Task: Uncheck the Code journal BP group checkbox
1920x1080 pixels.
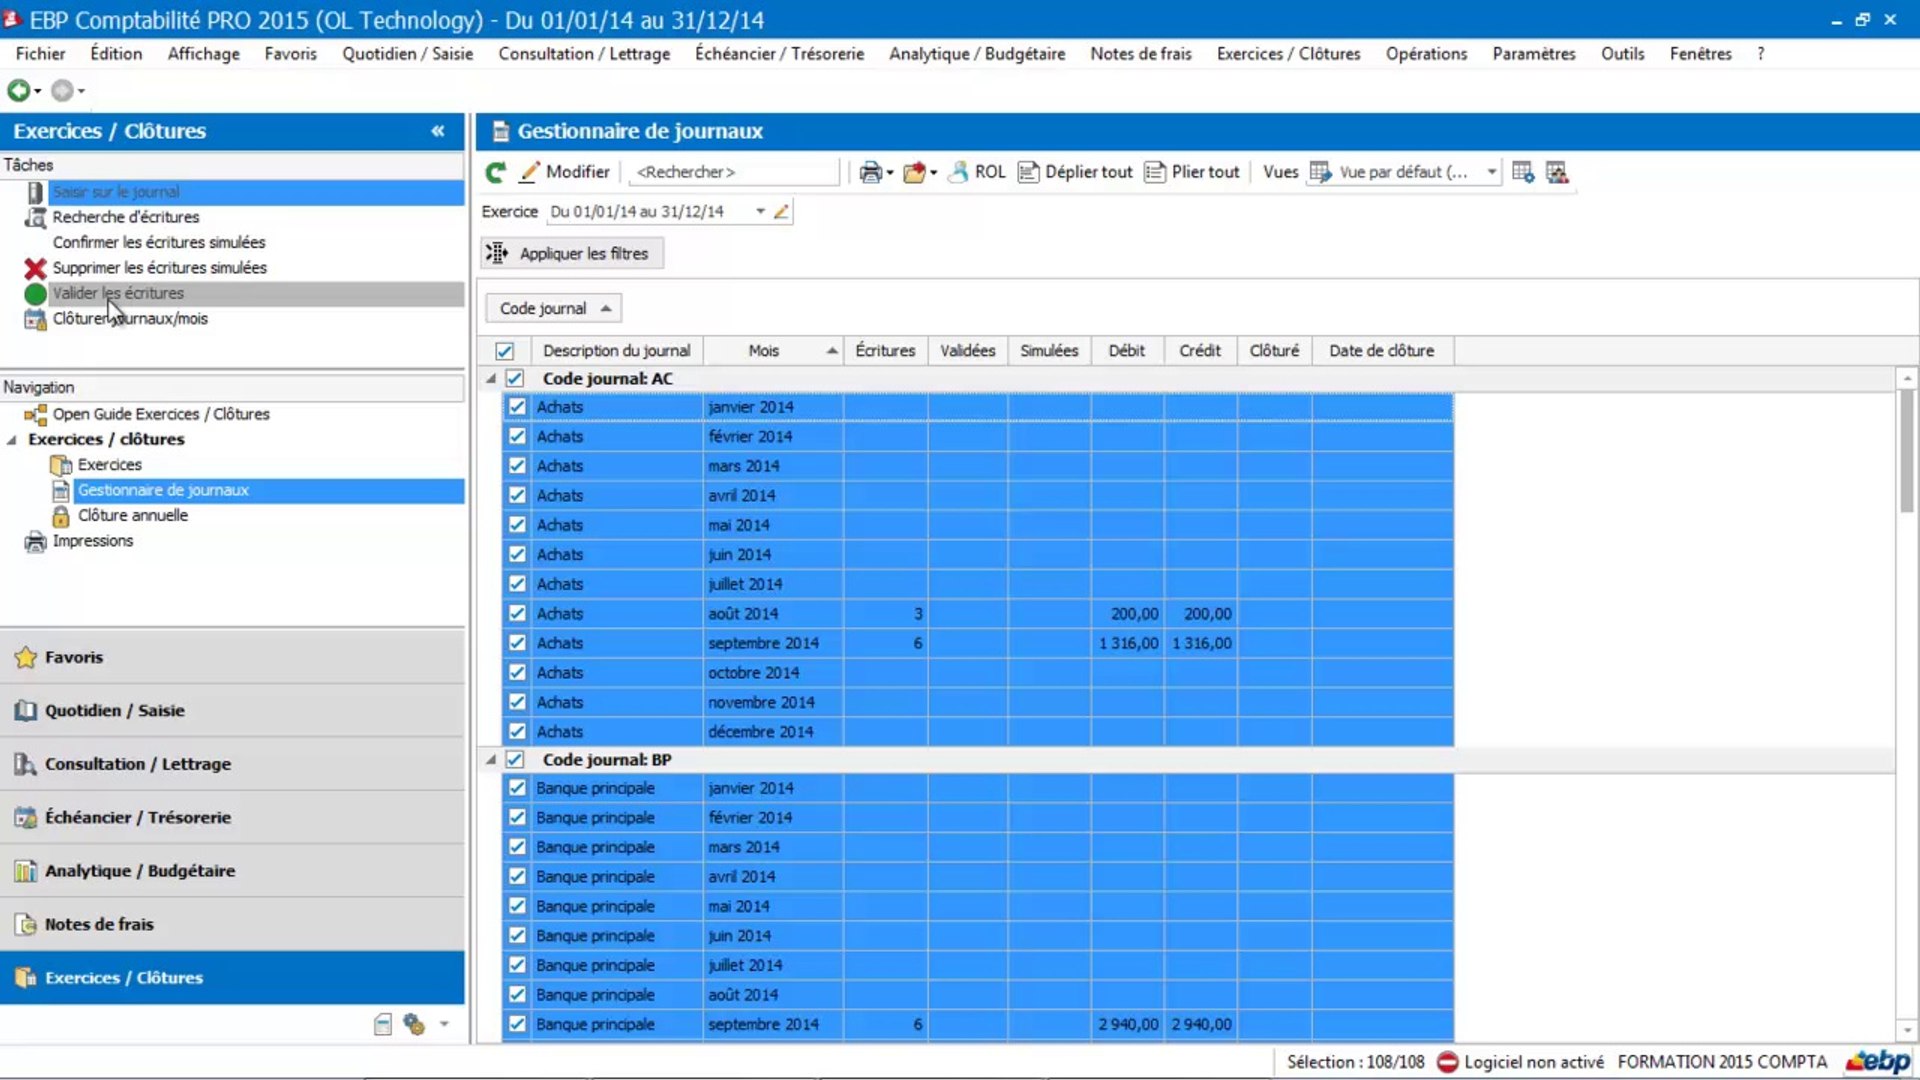Action: [x=515, y=760]
